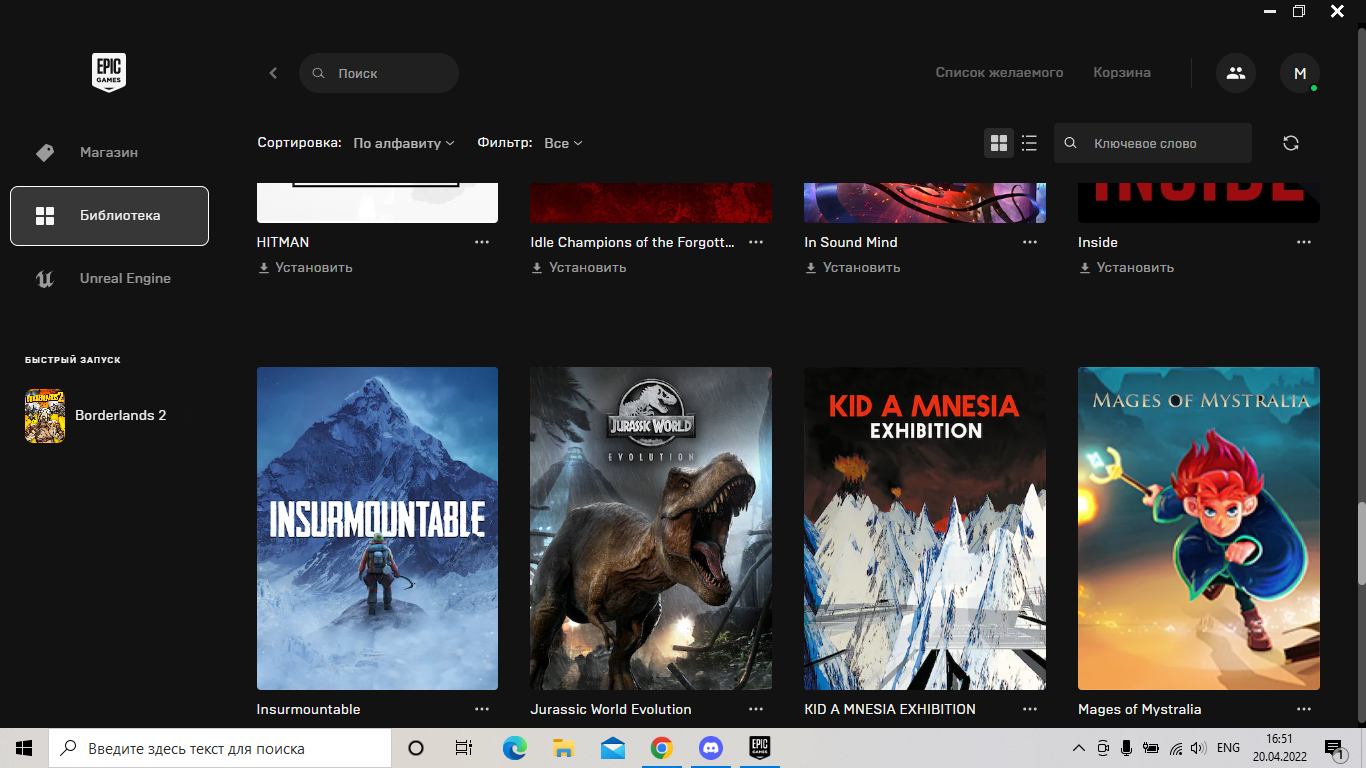The image size is (1366, 768).
Task: Show hidden tray icons chevron
Action: tap(1078, 748)
